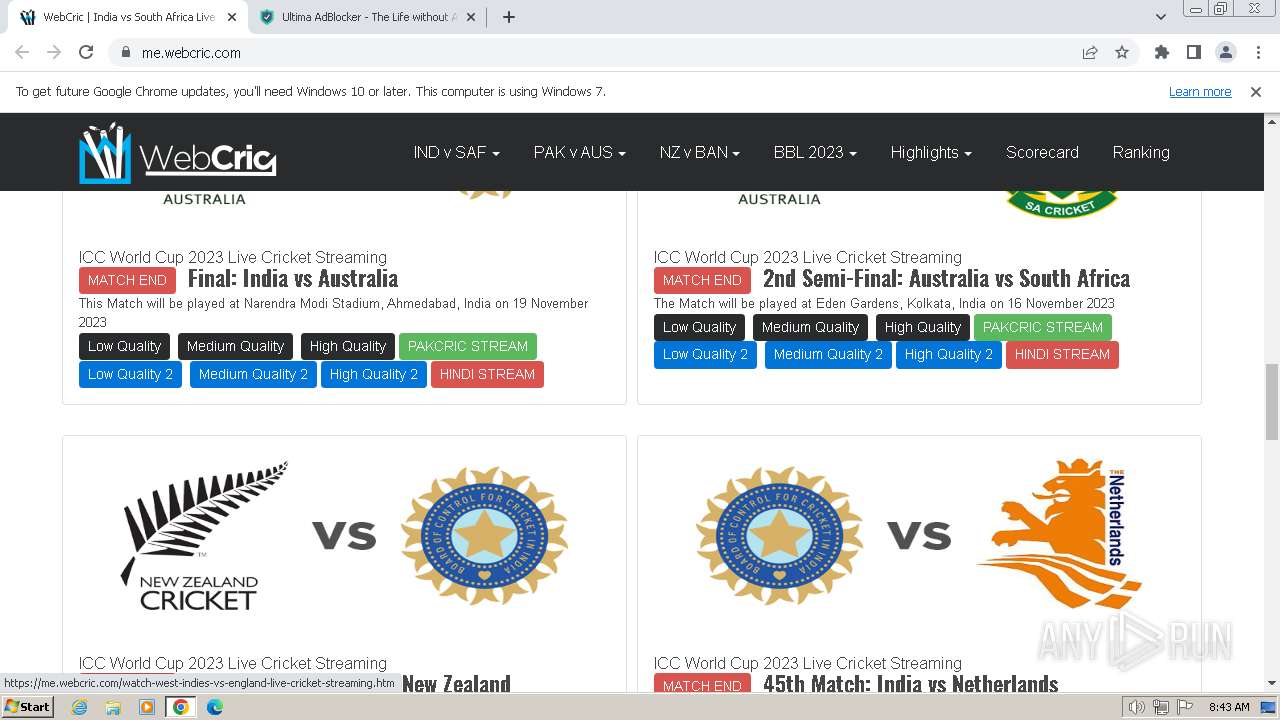This screenshot has width=1280, height=720.
Task: Expand the IND v SAF dropdown menu
Action: [x=456, y=152]
